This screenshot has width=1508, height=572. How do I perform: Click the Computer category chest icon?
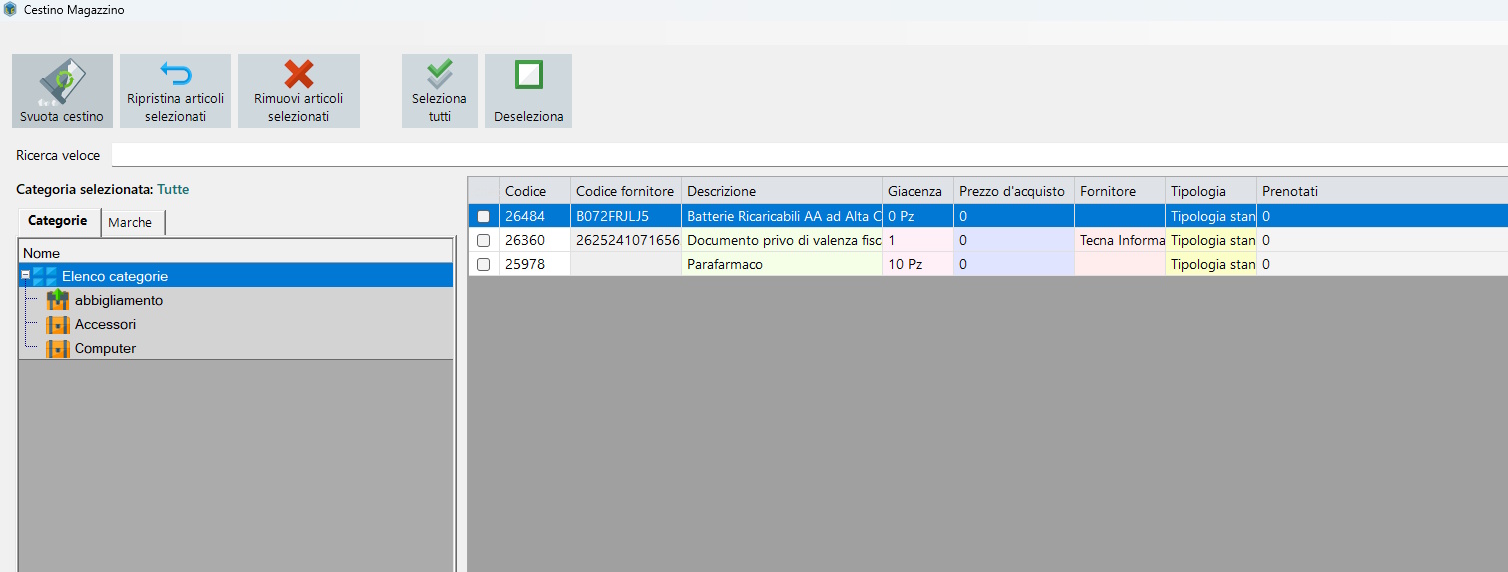(58, 348)
